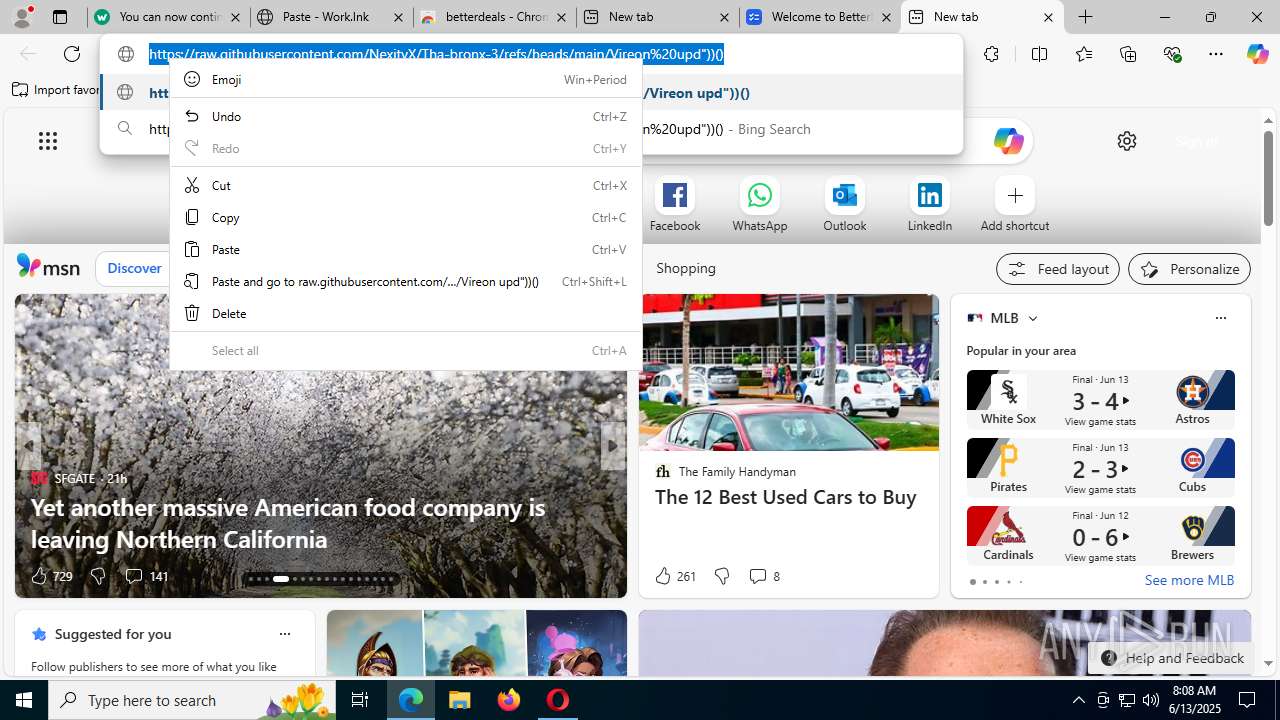Open Task View on taskbar
Screen dimensions: 1280x720
[x=360, y=700]
